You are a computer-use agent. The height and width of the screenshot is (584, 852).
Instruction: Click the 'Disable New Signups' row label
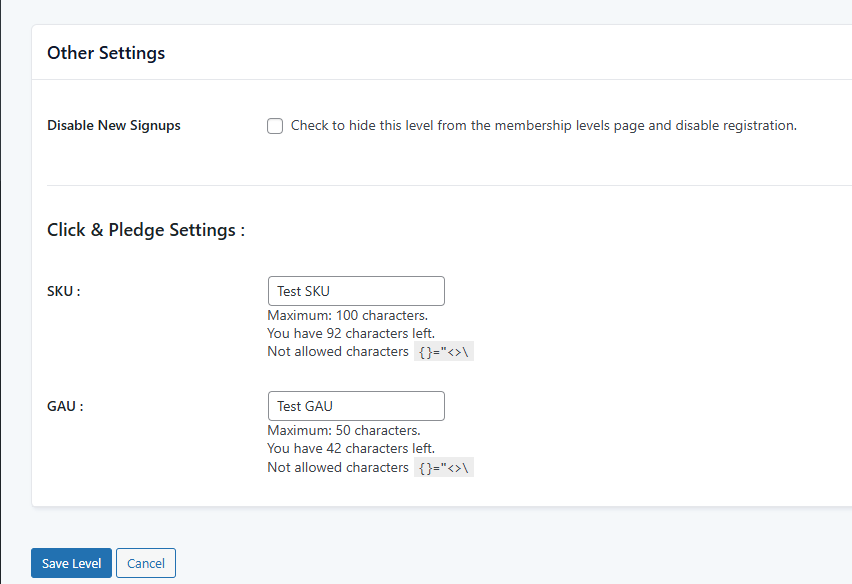(114, 125)
